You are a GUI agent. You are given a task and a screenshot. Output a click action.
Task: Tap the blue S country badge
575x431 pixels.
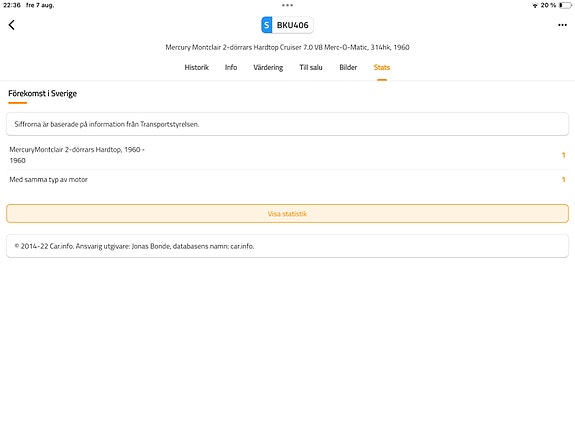click(x=267, y=25)
